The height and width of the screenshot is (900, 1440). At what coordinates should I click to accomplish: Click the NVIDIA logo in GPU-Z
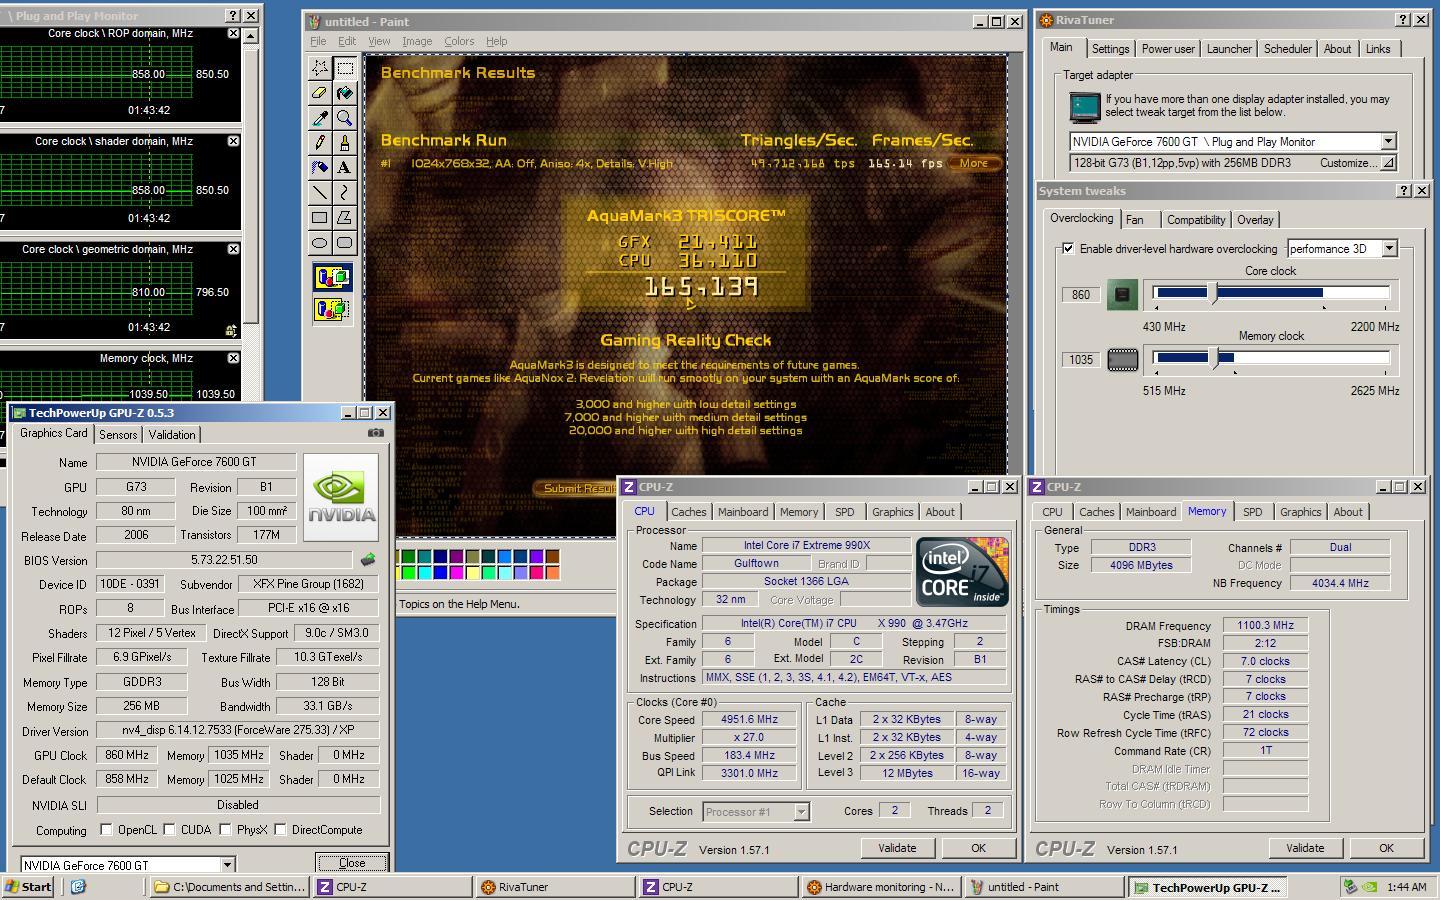[342, 497]
